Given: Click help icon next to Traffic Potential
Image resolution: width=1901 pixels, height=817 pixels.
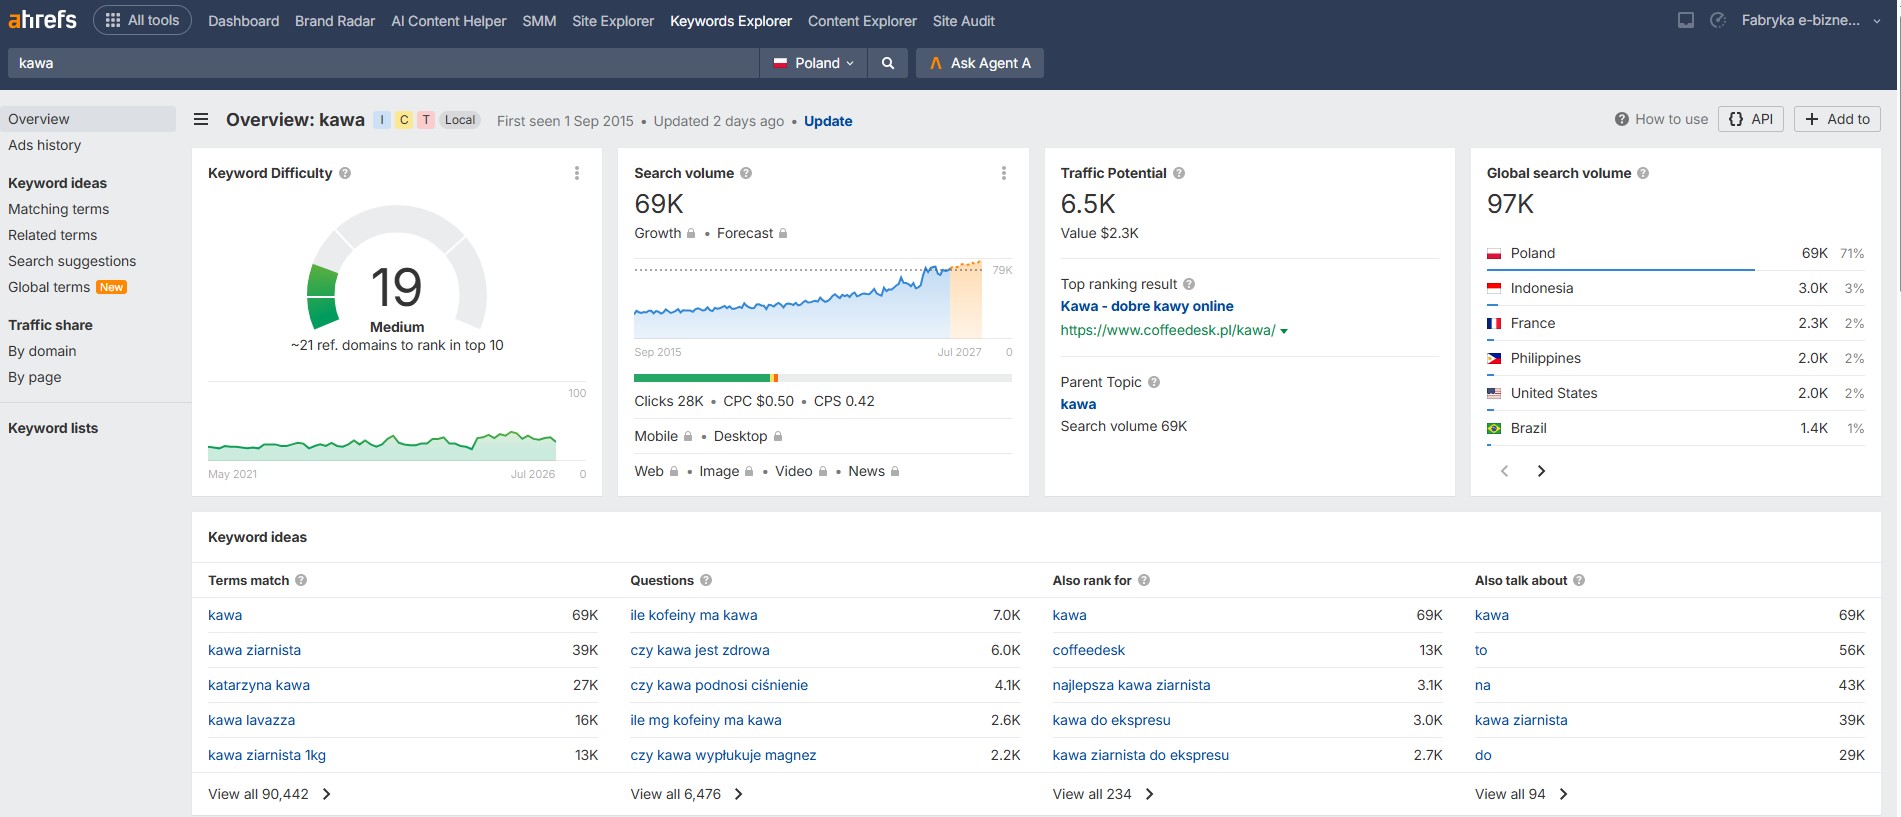Looking at the screenshot, I should 1179,173.
